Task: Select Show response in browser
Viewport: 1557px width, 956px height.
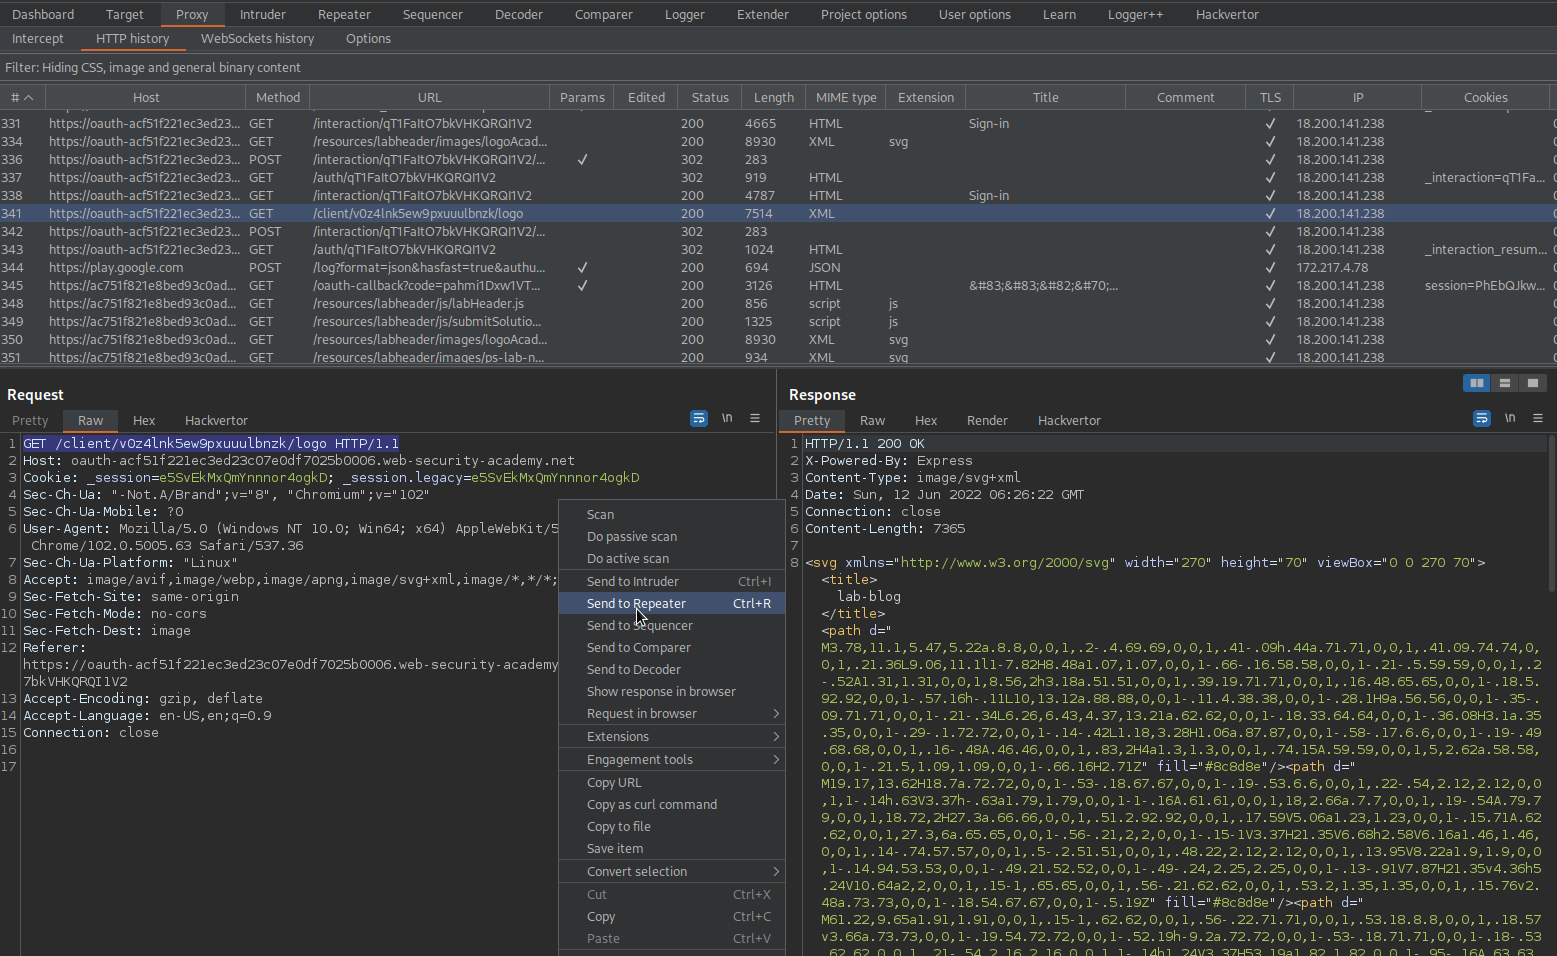Action: pyautogui.click(x=672, y=692)
